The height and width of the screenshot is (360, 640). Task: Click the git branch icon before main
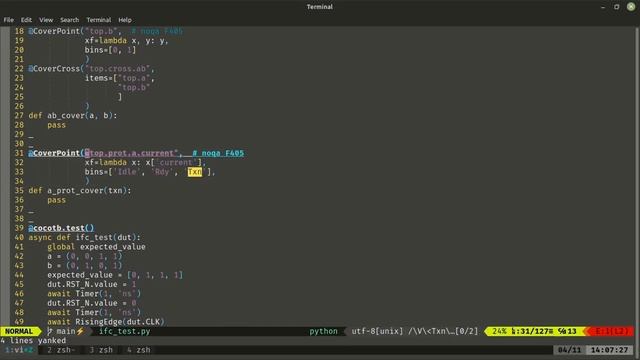click(x=50, y=331)
